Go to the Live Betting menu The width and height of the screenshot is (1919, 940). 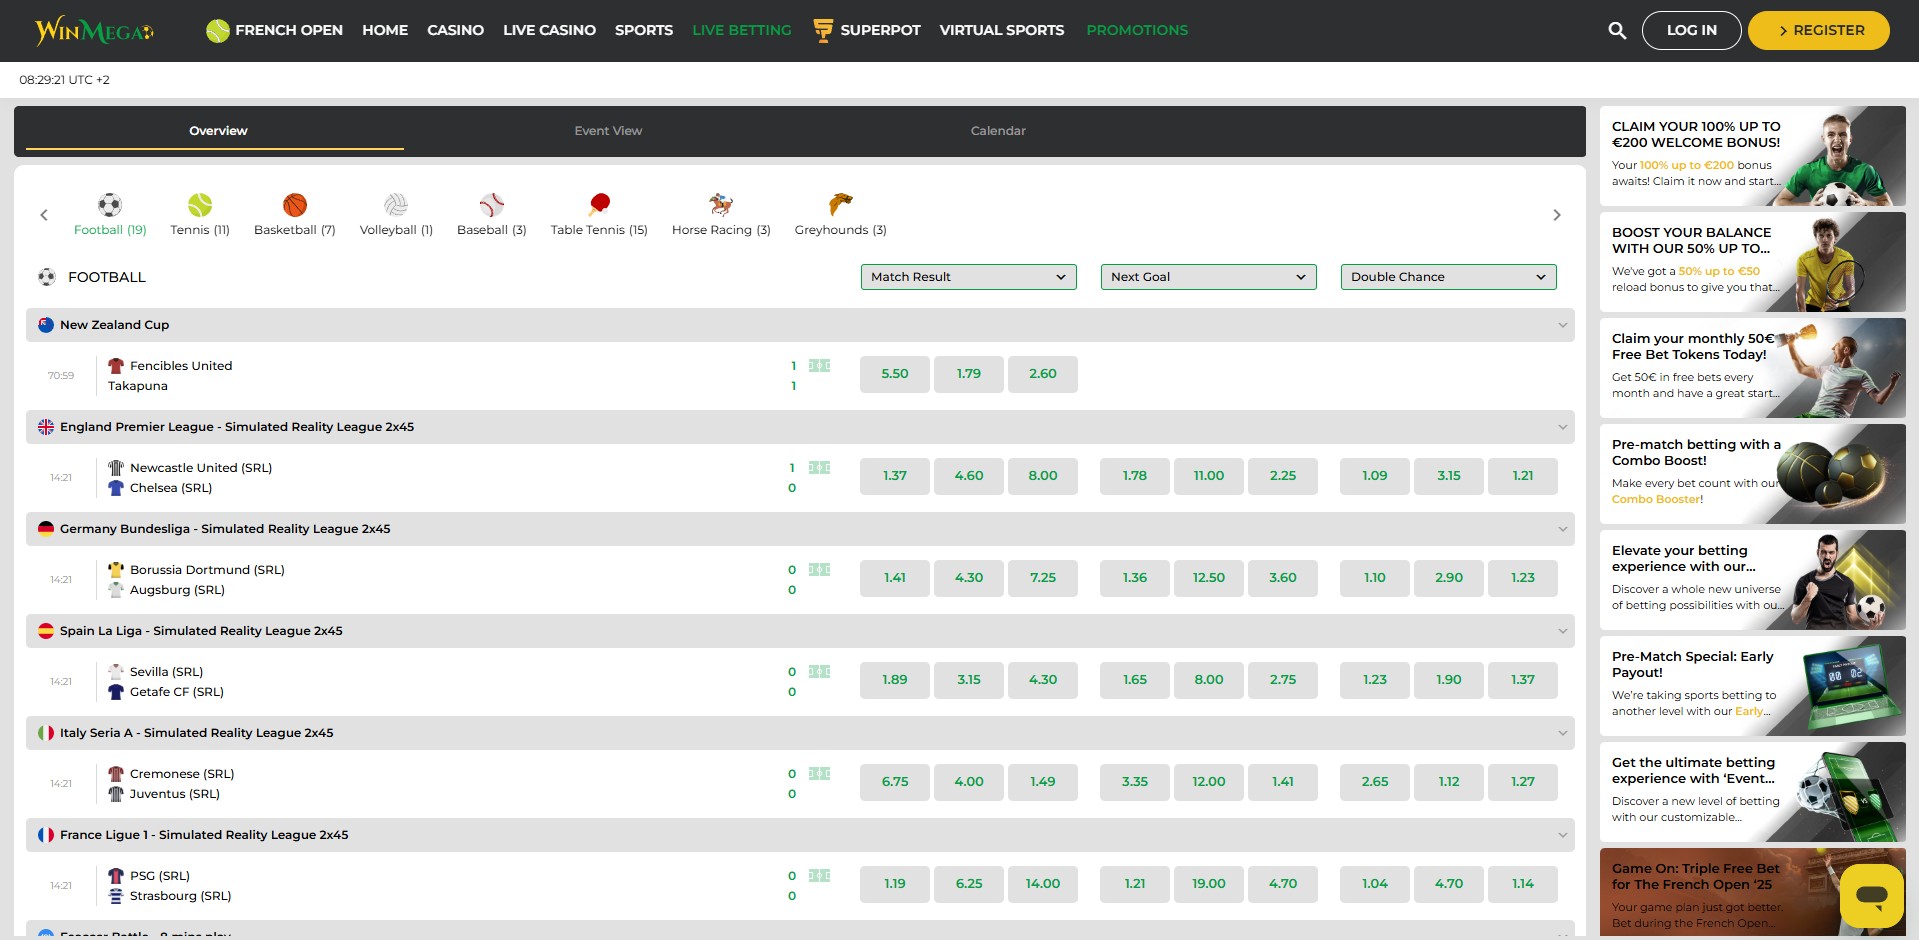(x=741, y=30)
